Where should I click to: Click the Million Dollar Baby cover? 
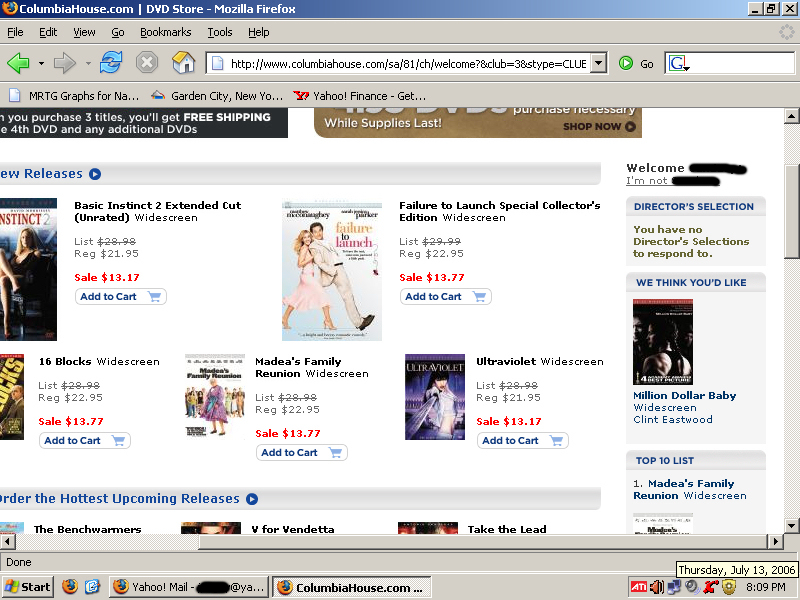coord(663,342)
